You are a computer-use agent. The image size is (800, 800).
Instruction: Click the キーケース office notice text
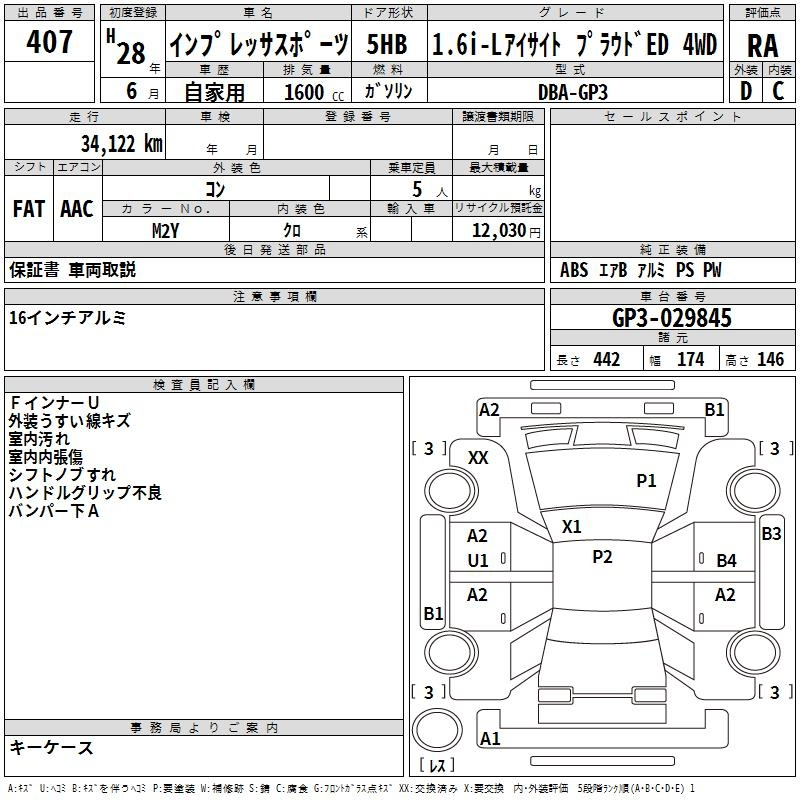click(x=52, y=747)
